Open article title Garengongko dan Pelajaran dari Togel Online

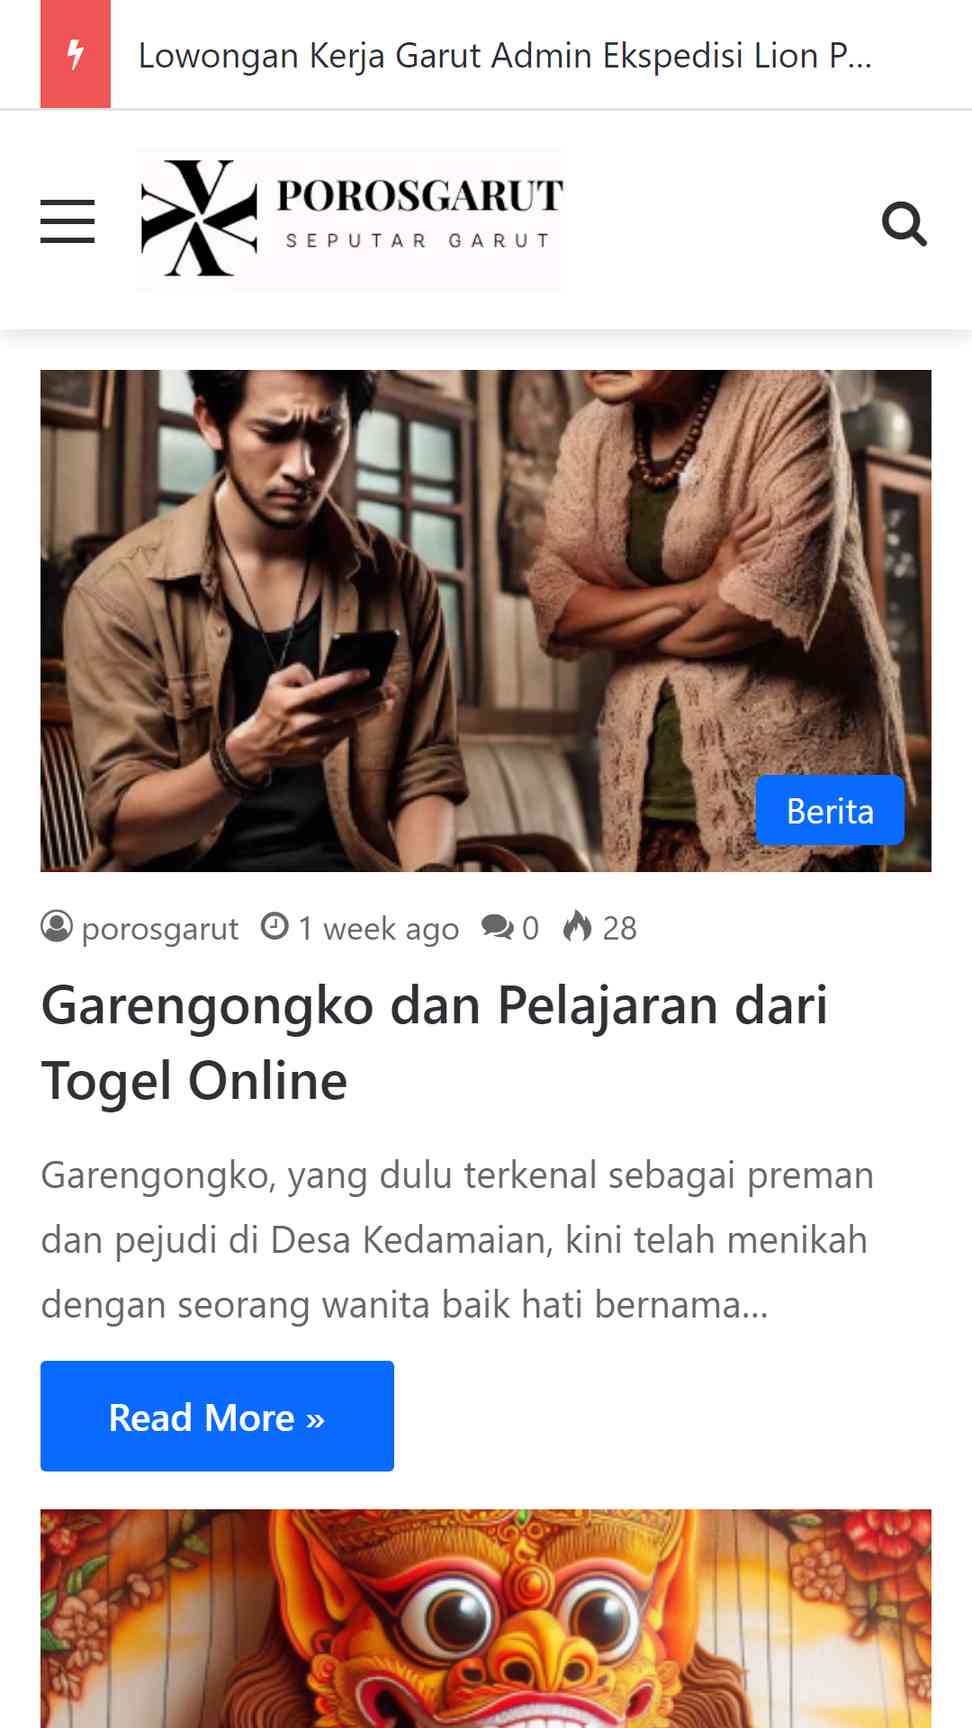[435, 1043]
